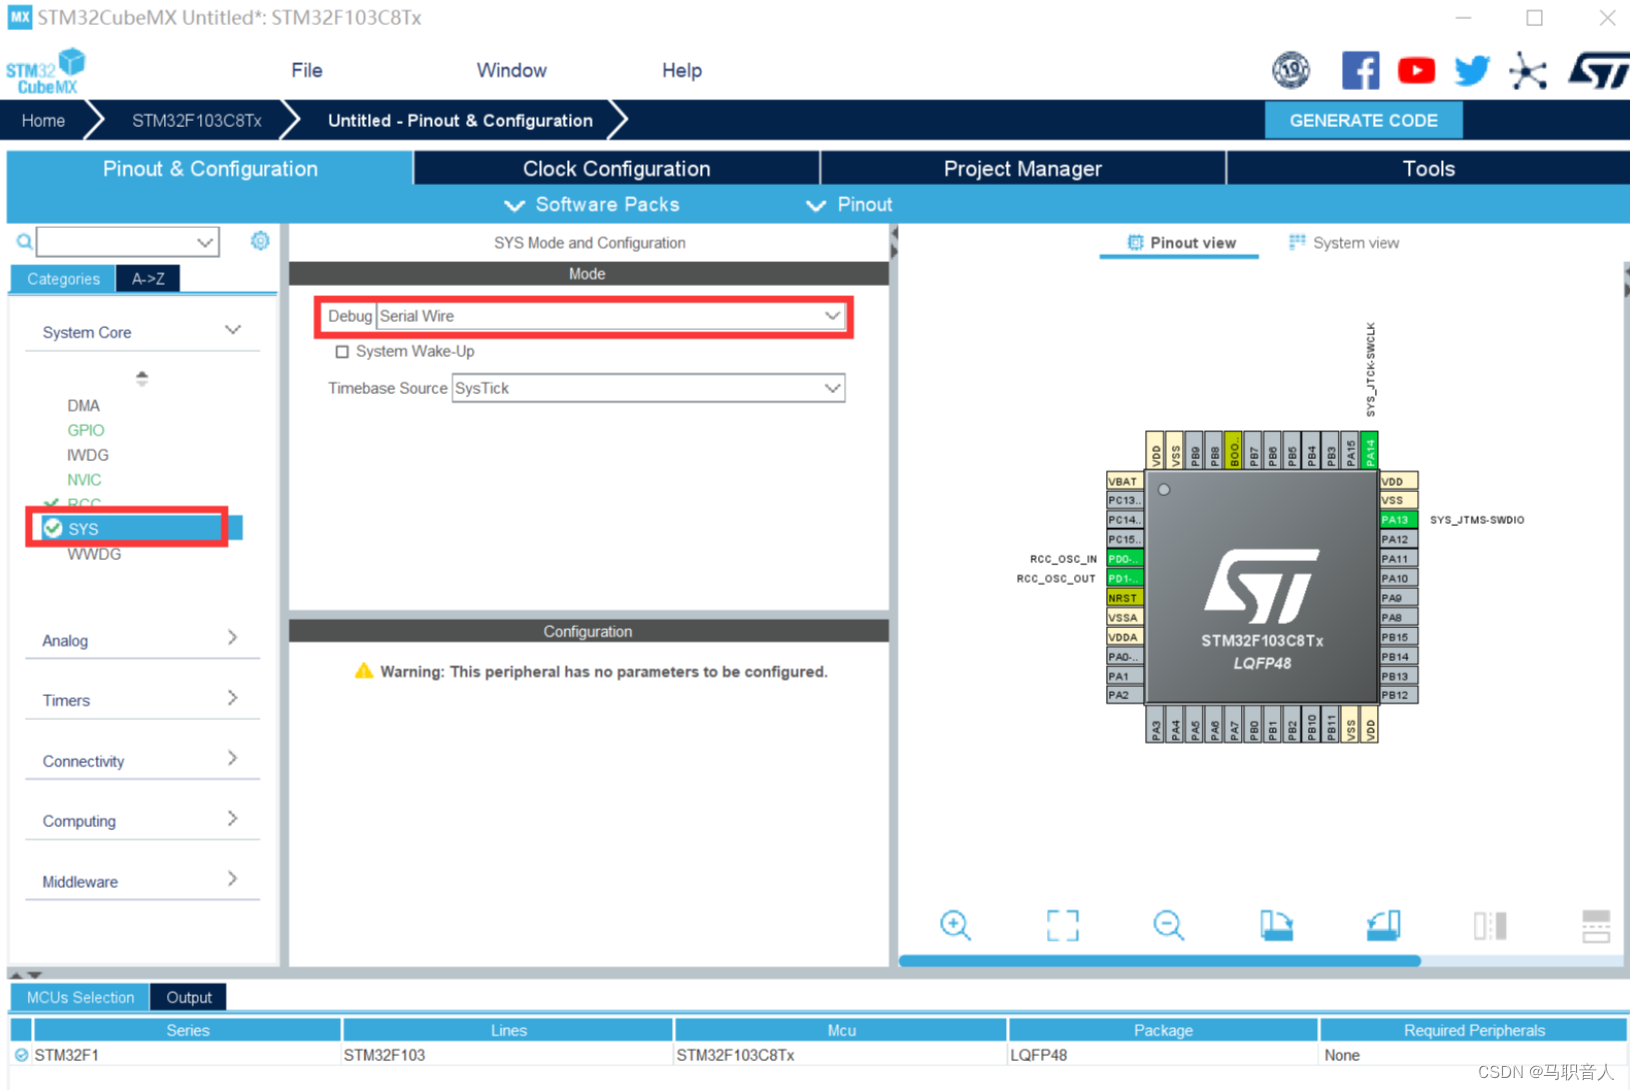Image resolution: width=1630 pixels, height=1090 pixels.
Task: Switch to the Clock Configuration tab
Action: (616, 168)
